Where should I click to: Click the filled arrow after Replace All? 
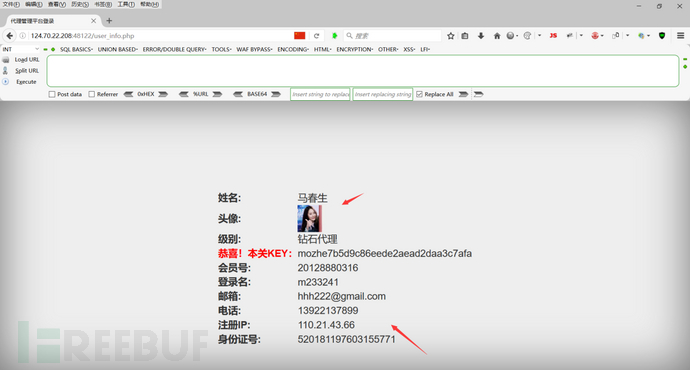click(463, 94)
